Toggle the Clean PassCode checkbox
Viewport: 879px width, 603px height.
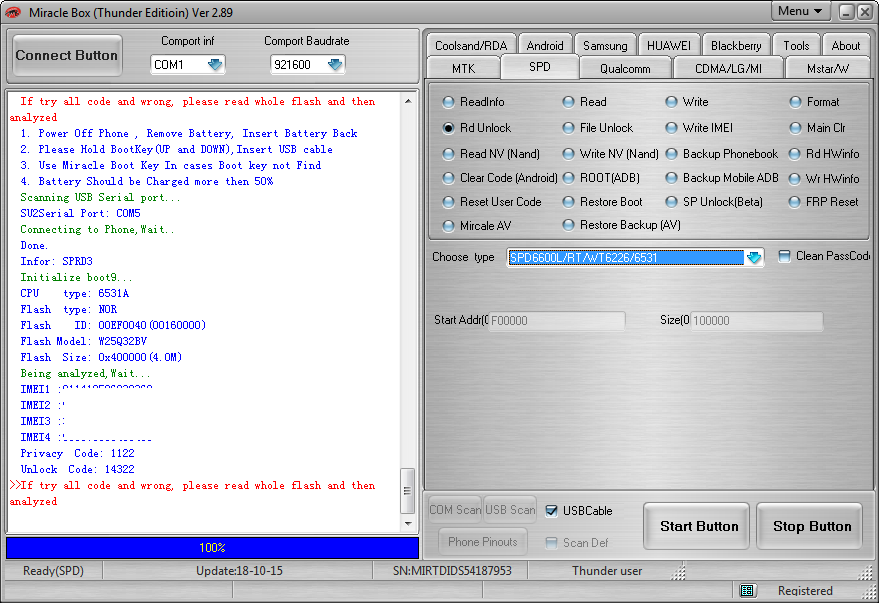pyautogui.click(x=785, y=256)
